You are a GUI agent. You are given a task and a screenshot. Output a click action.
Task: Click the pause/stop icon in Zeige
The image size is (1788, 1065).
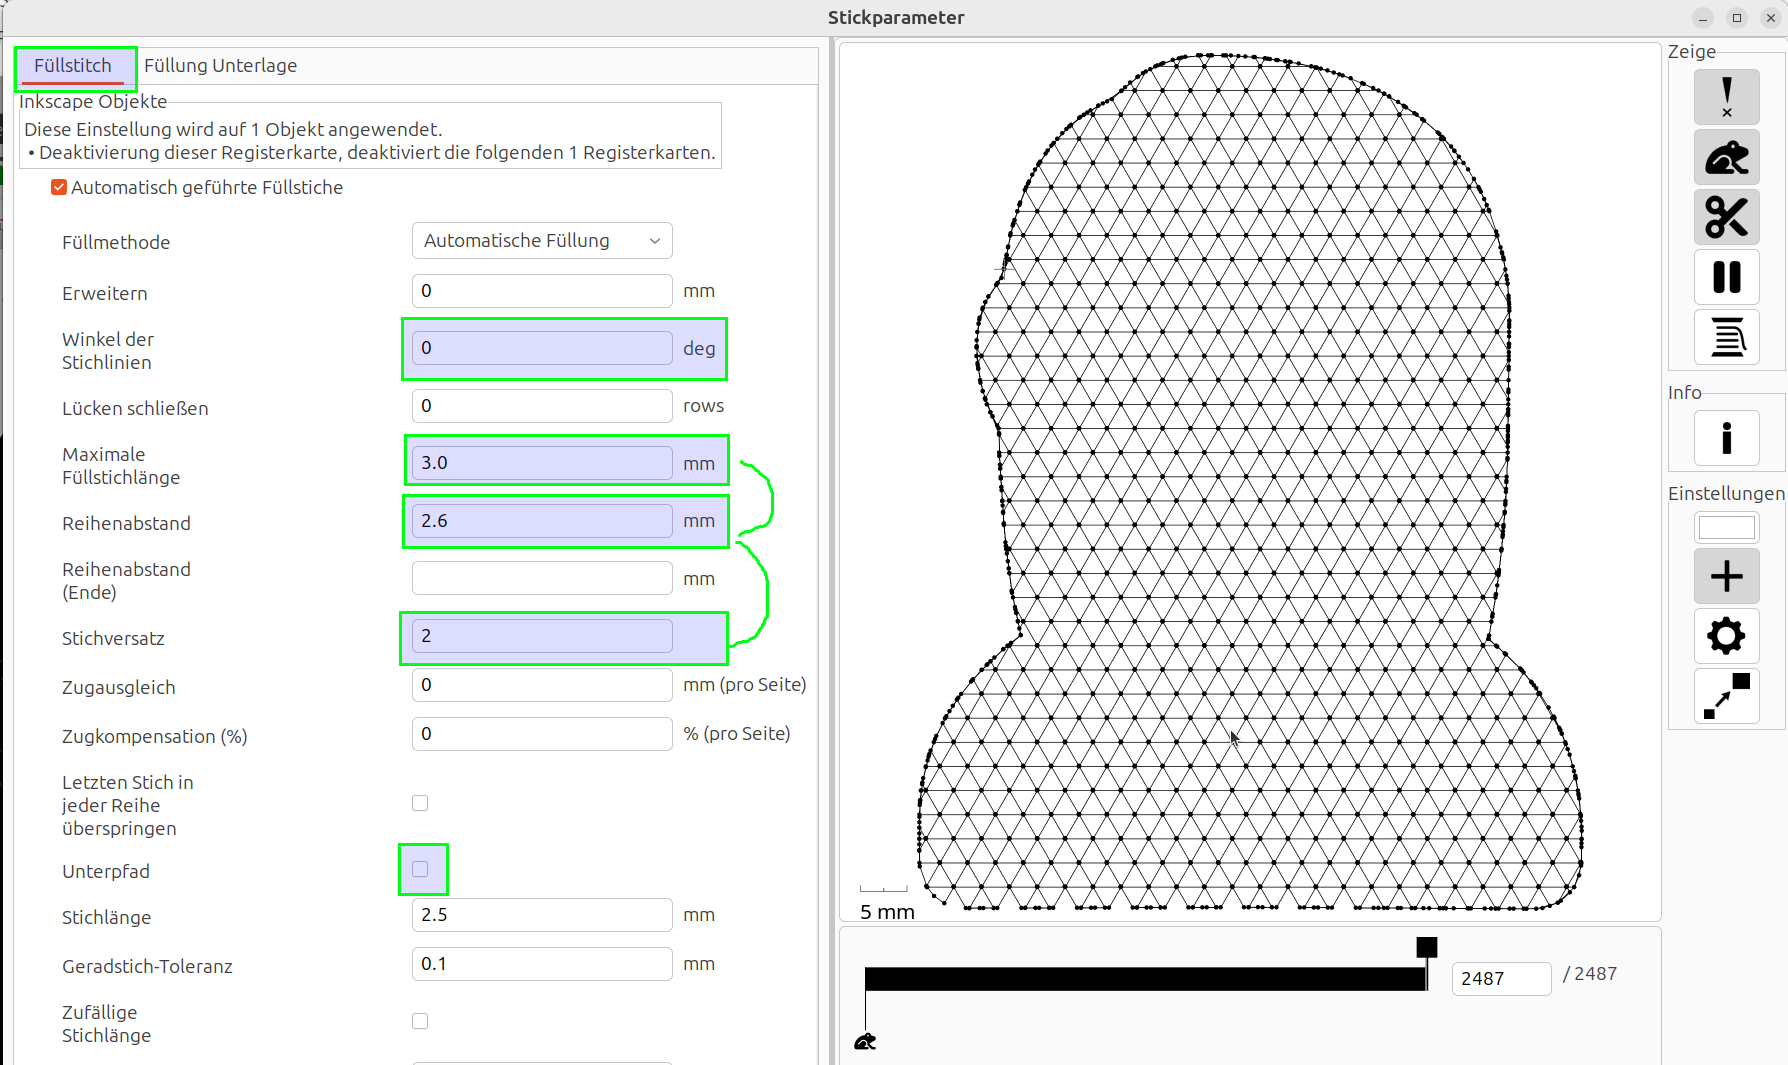point(1726,277)
